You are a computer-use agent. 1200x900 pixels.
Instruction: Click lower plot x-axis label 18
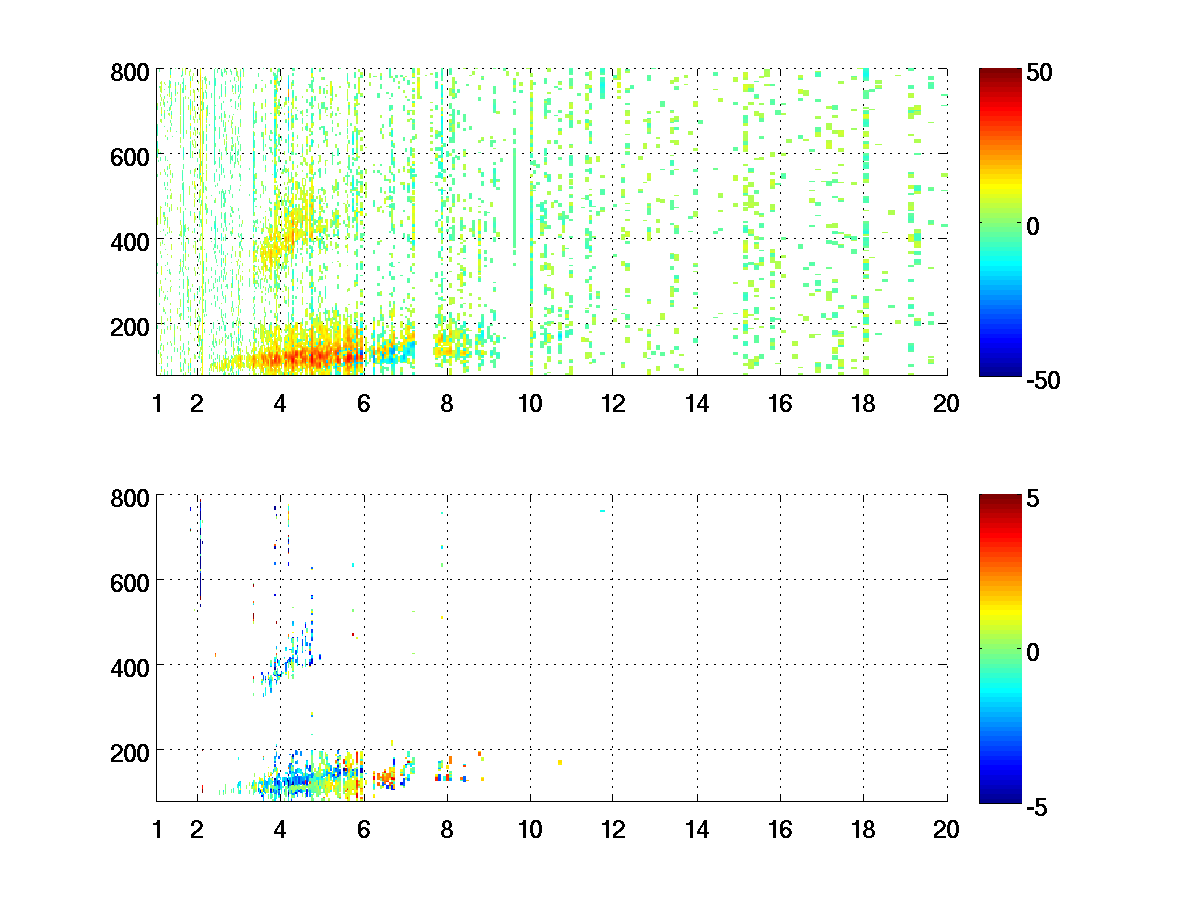pos(863,829)
